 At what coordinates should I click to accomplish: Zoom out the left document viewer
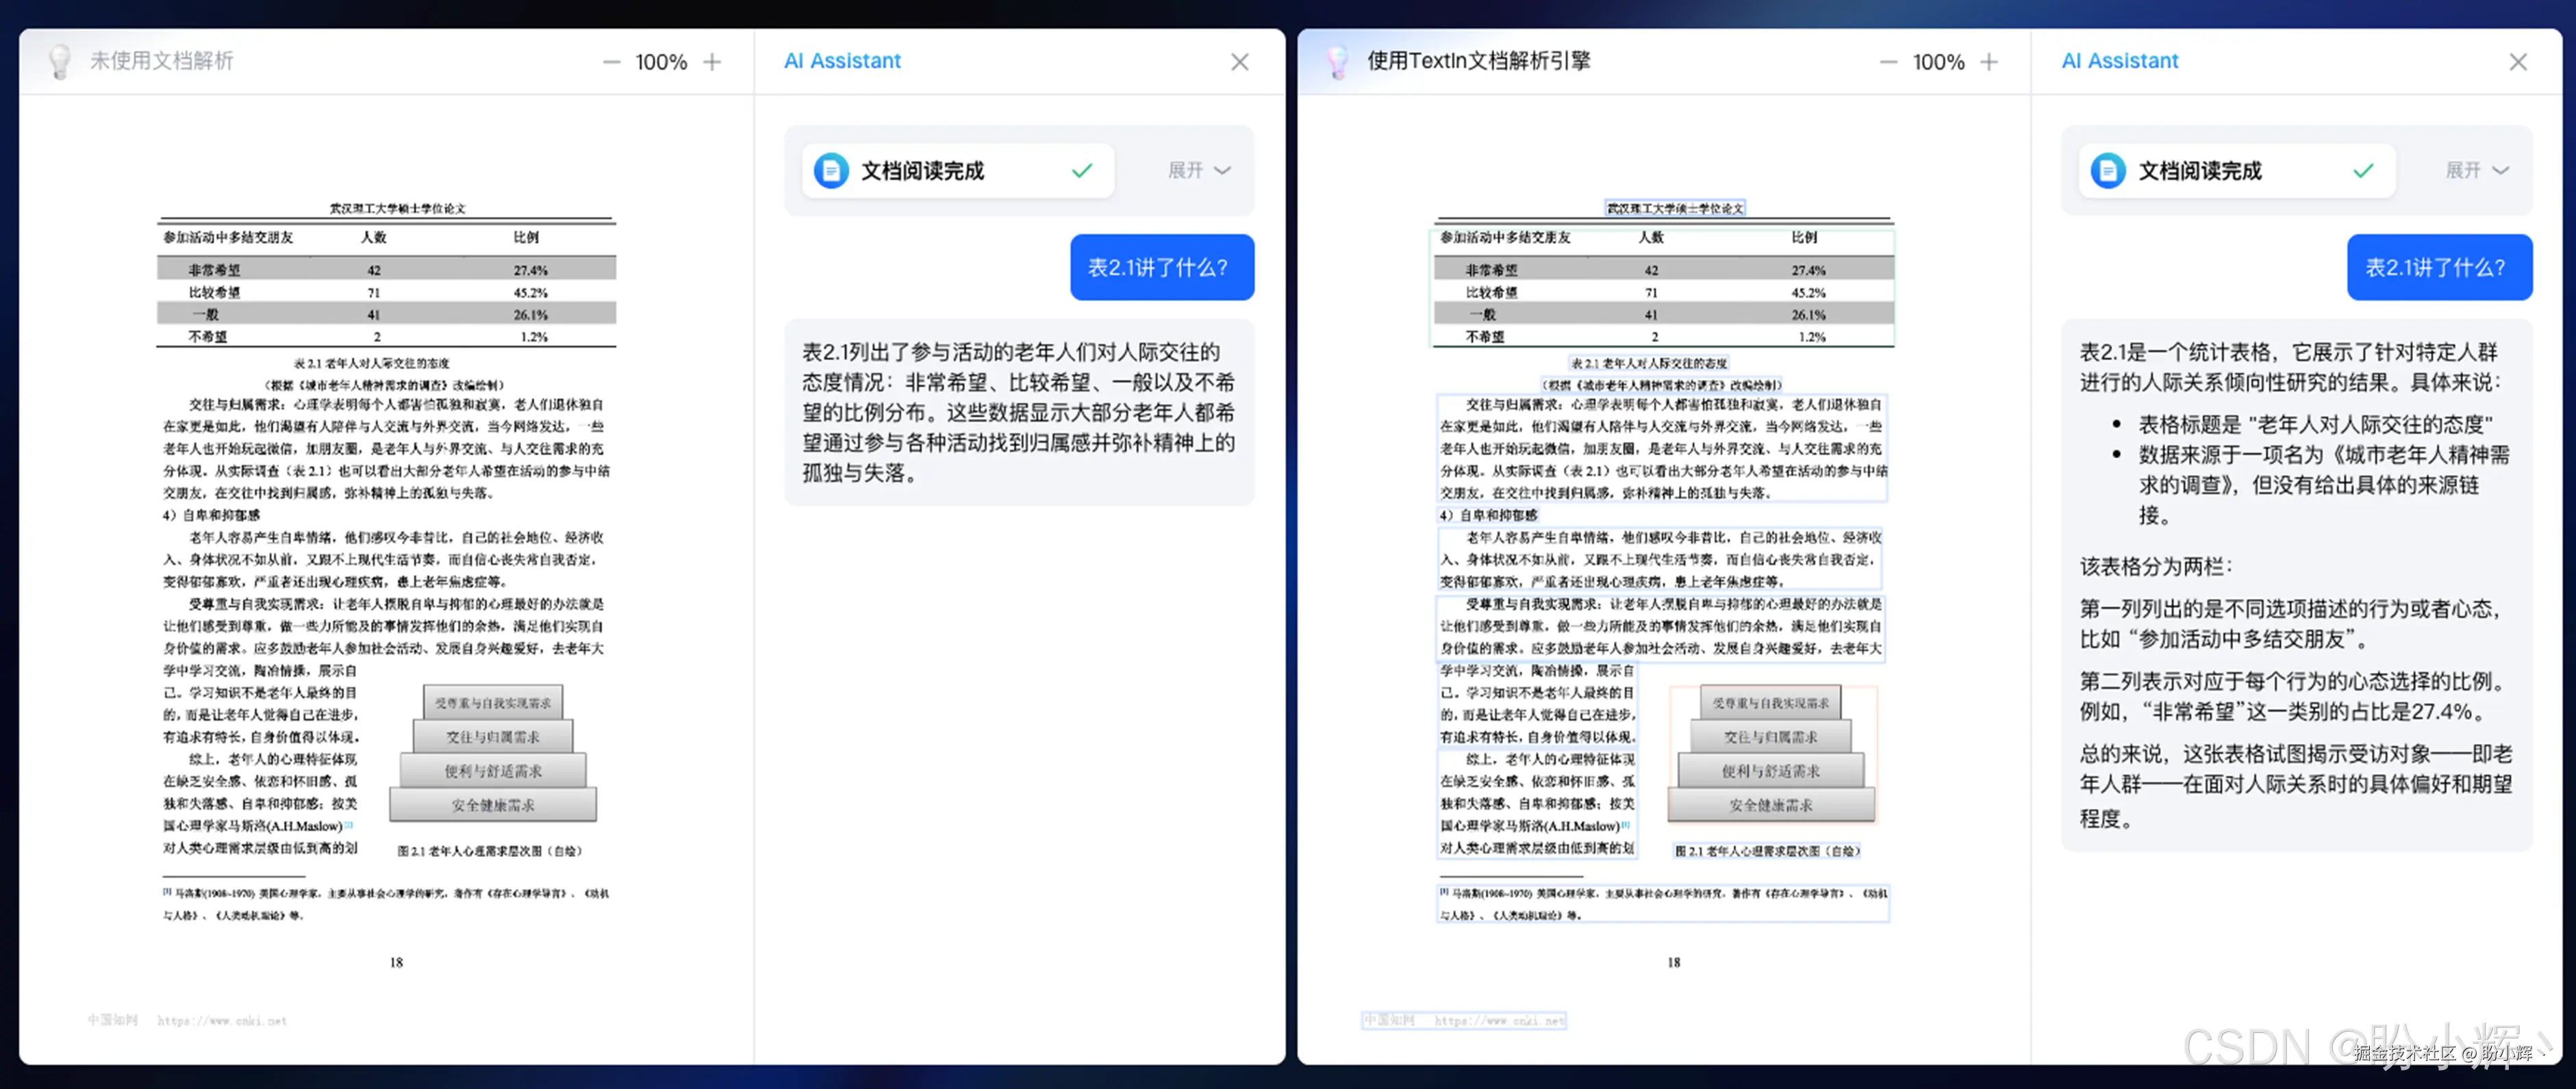coord(611,62)
